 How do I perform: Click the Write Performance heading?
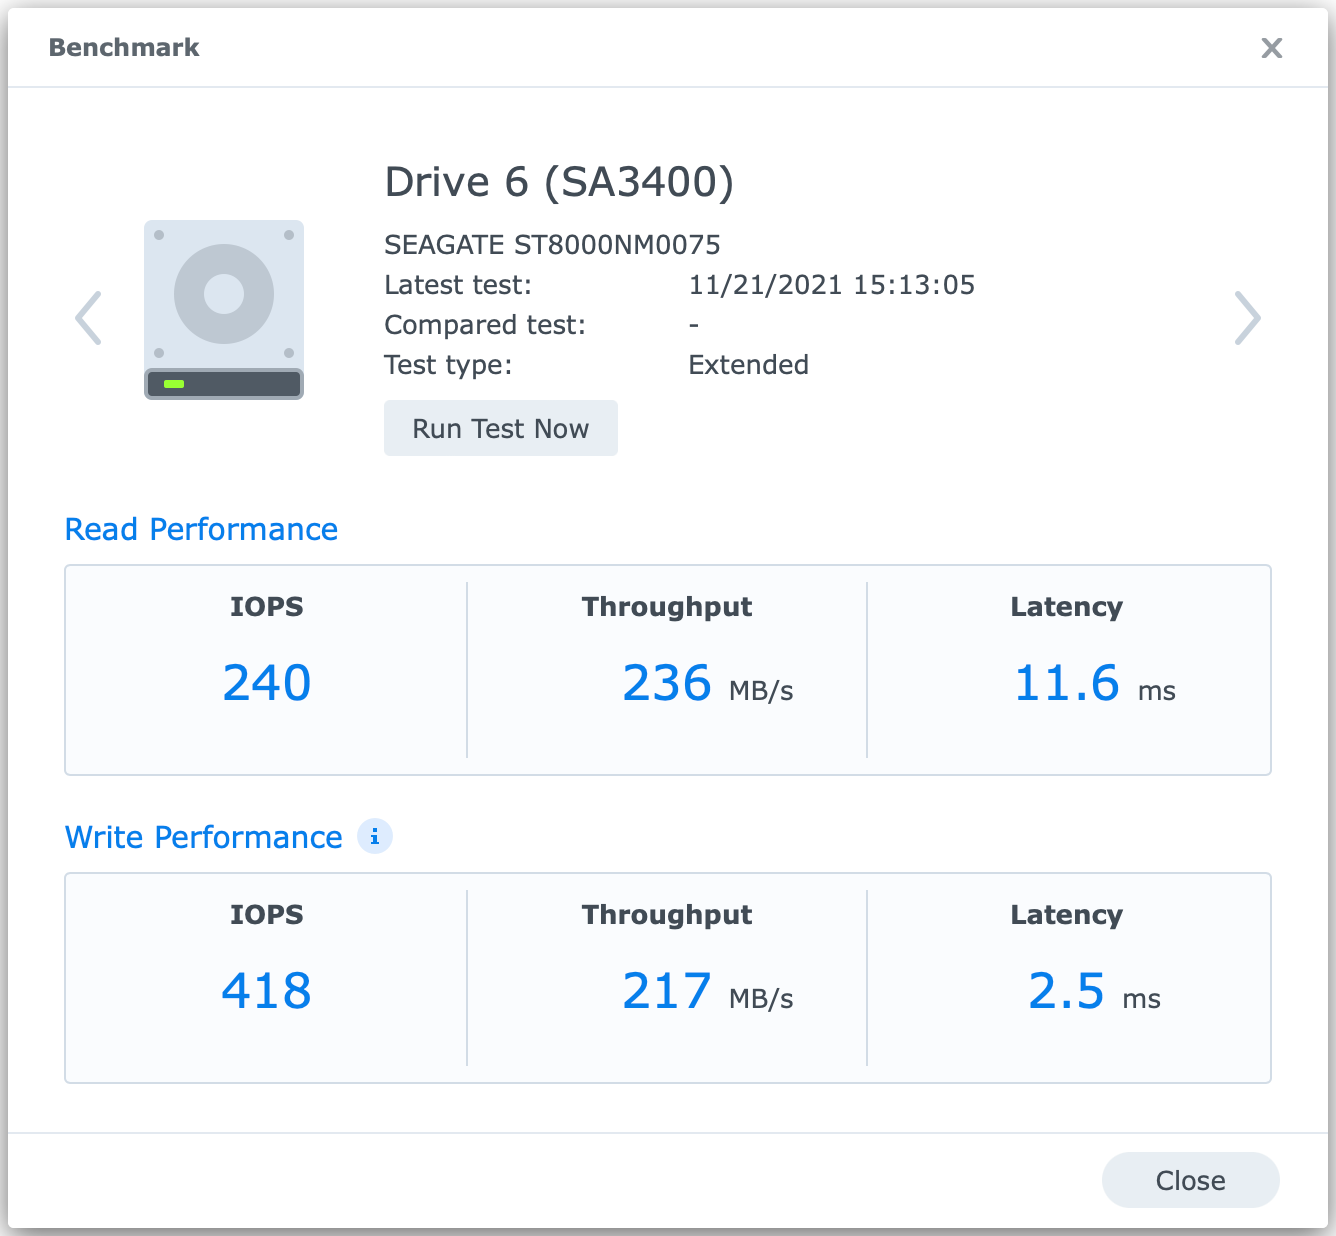tap(203, 837)
